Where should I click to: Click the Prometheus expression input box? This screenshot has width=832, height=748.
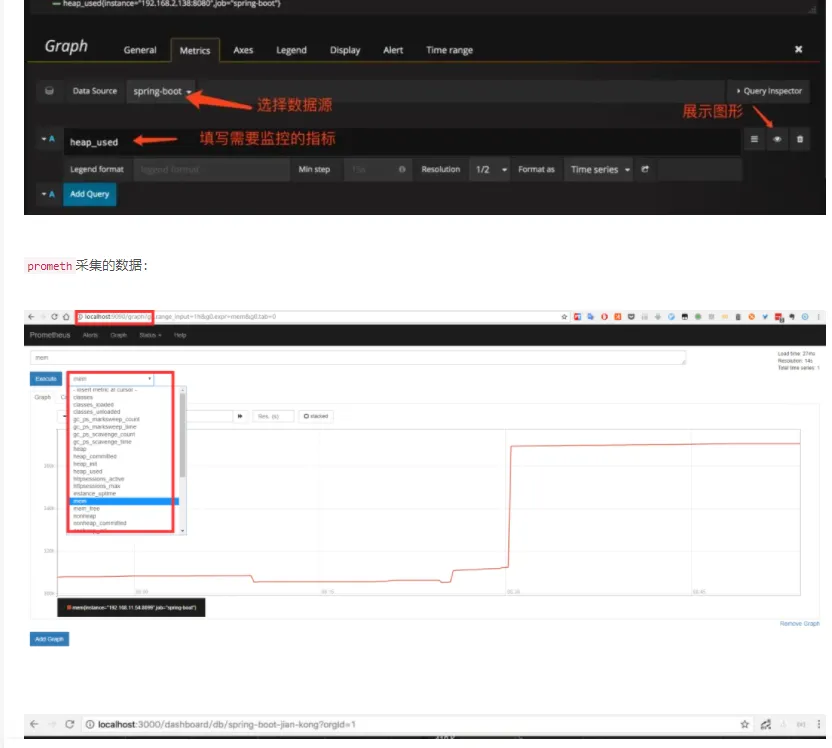tap(358, 358)
